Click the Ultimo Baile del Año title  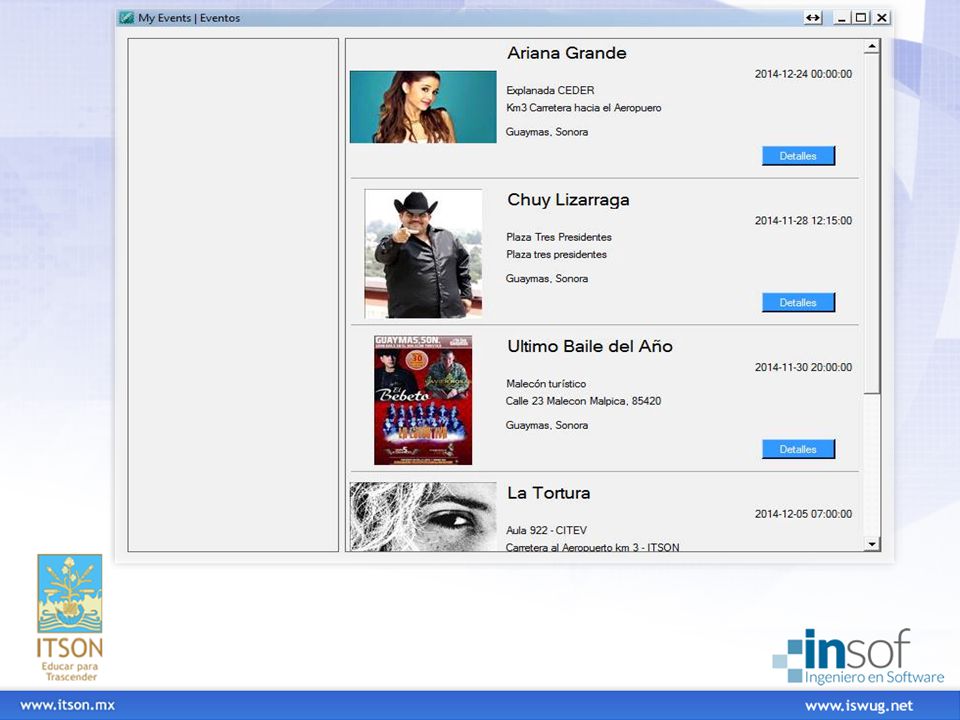(x=590, y=347)
